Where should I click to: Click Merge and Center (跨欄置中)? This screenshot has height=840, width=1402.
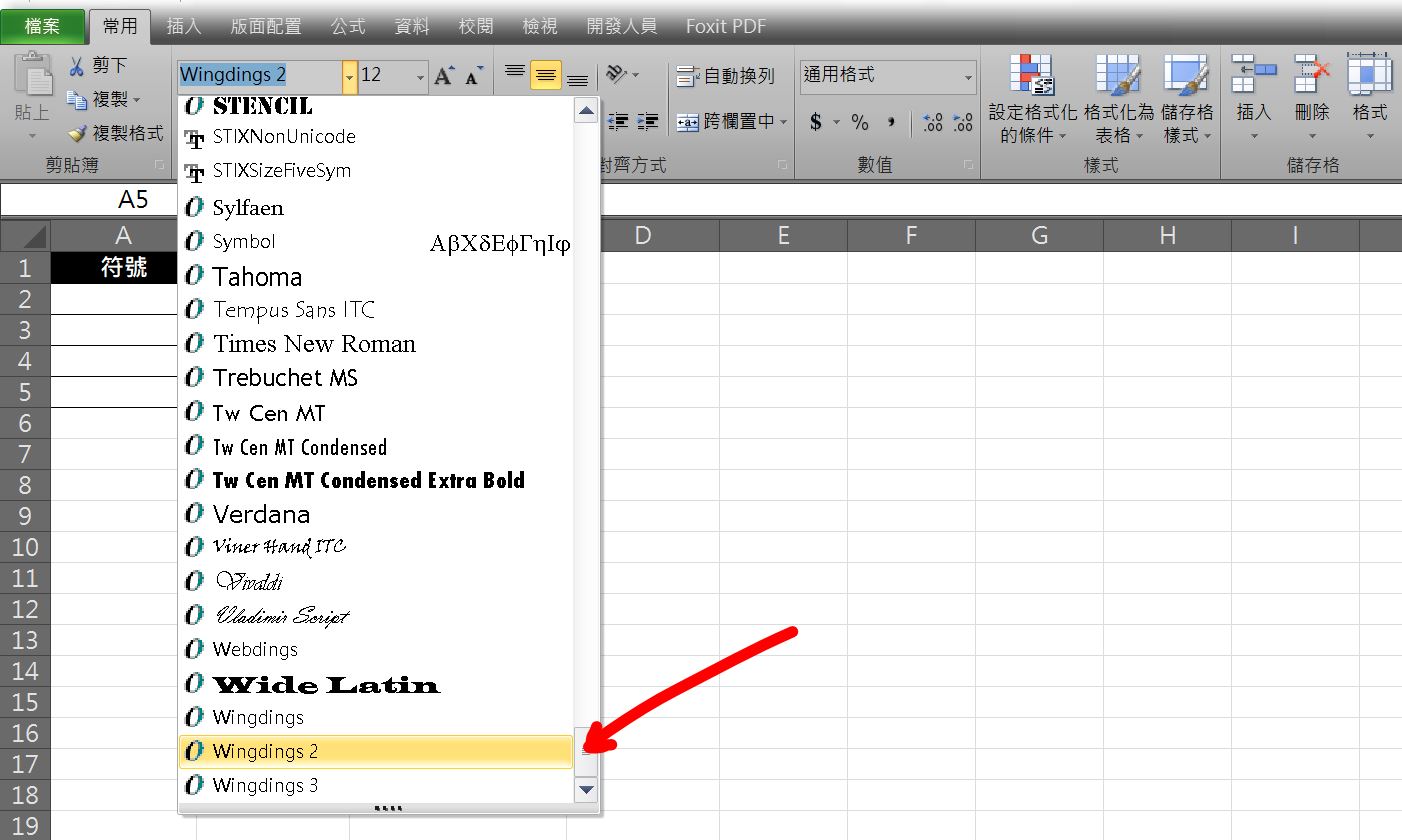coord(726,121)
